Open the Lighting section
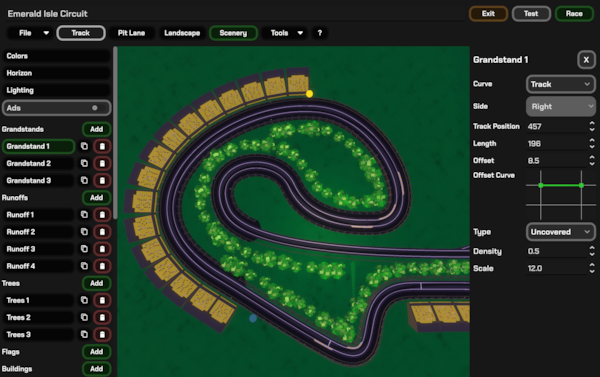This screenshot has width=600, height=377. pos(57,90)
